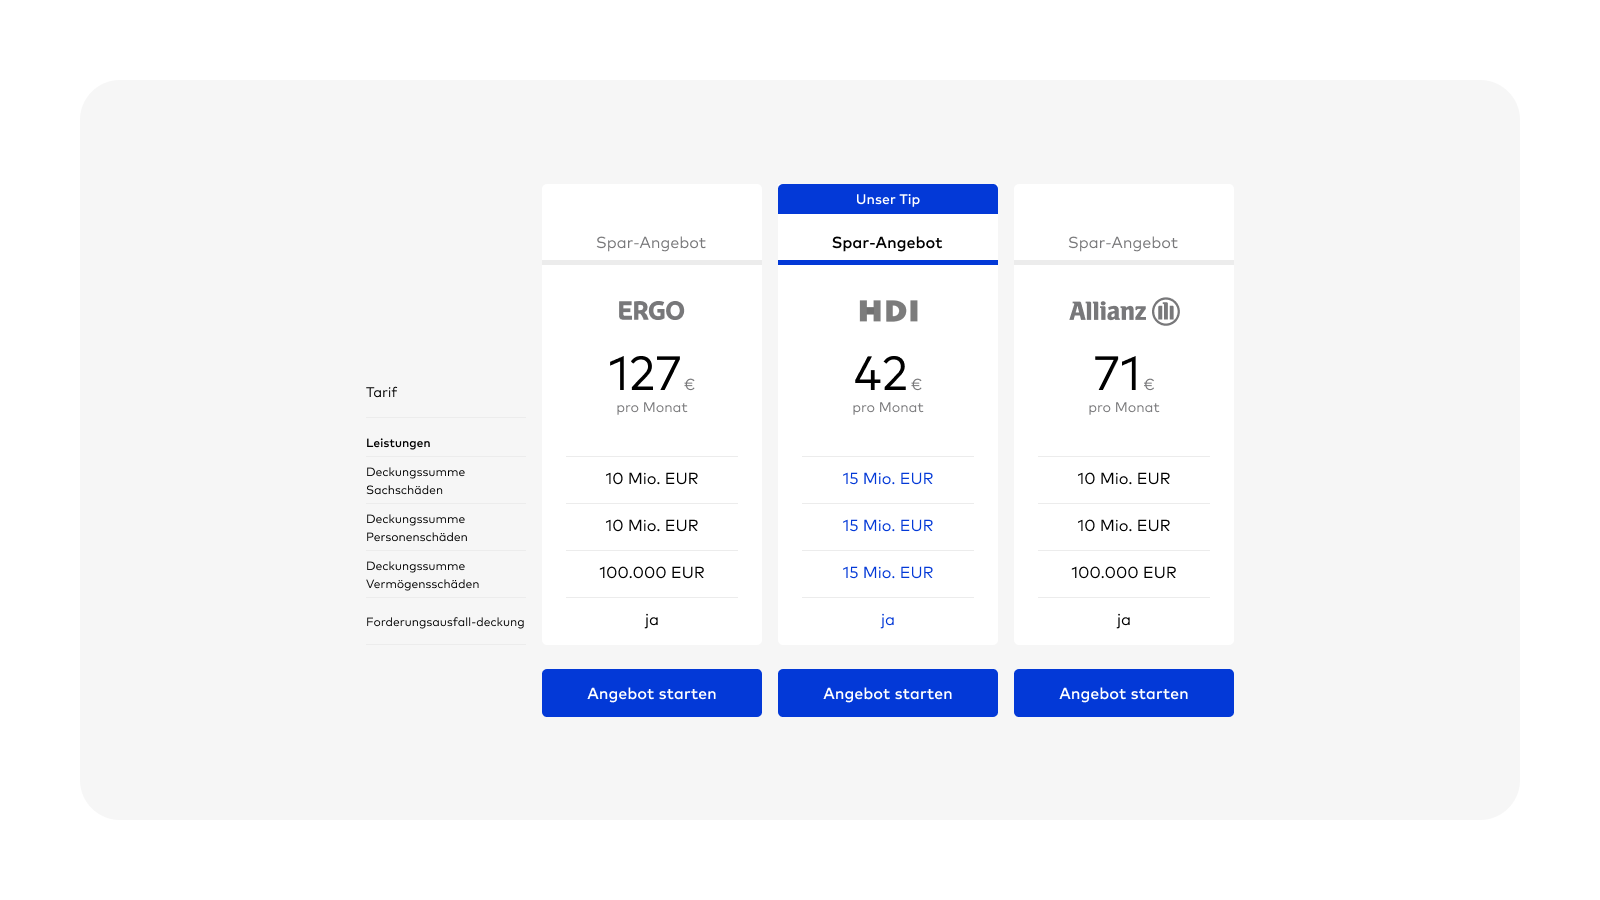Click pro Monat under the HDI price
This screenshot has height=900, width=1600.
(888, 408)
